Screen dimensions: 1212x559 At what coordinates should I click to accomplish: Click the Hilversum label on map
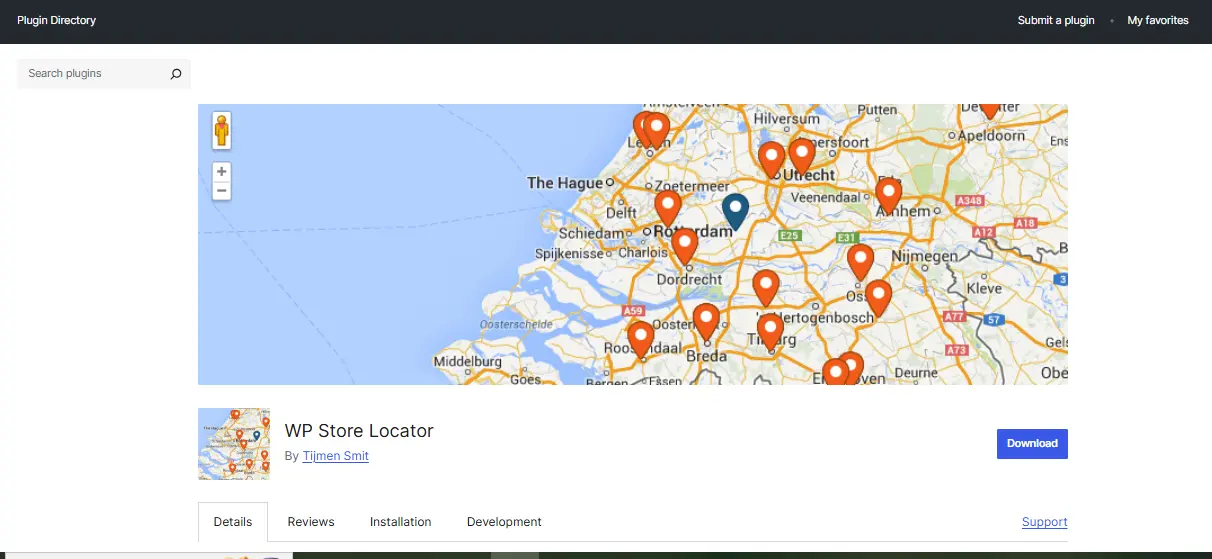tap(787, 118)
